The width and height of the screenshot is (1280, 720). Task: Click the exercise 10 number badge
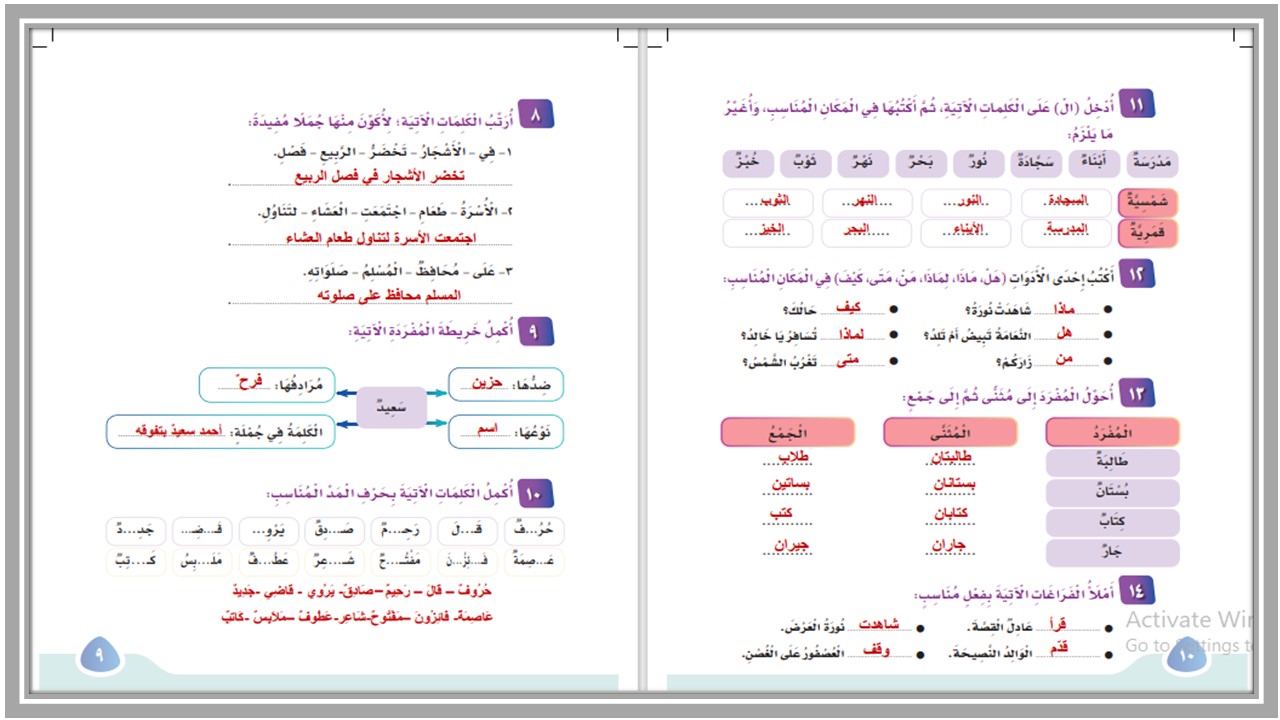tap(535, 492)
